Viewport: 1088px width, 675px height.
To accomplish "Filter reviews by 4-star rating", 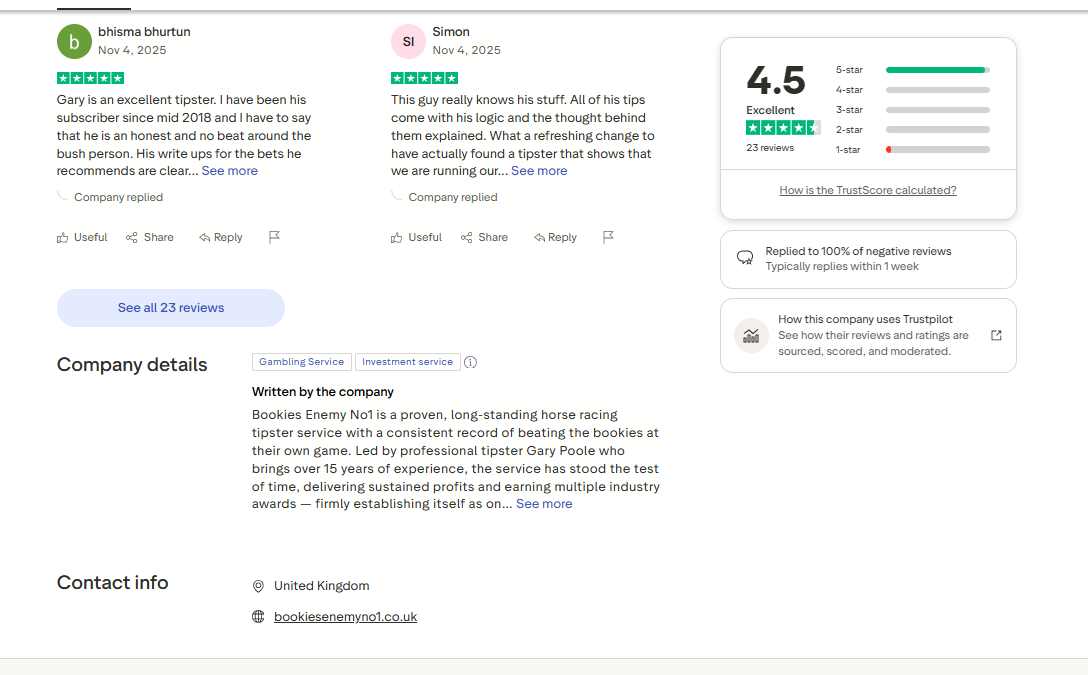I will pyautogui.click(x=912, y=90).
